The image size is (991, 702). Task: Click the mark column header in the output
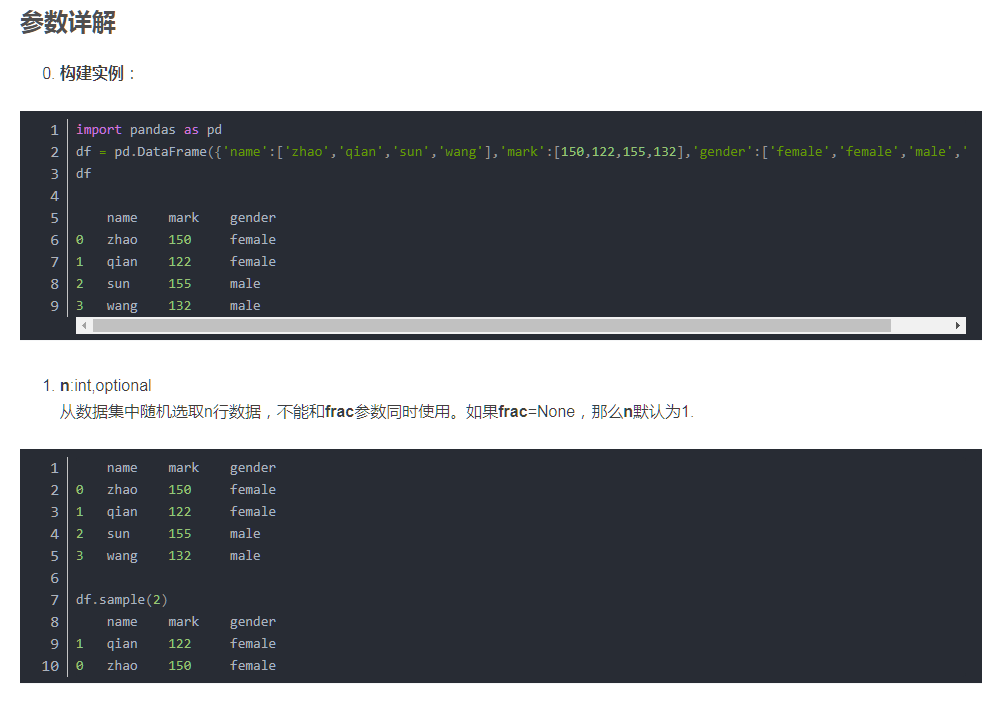[x=183, y=217]
